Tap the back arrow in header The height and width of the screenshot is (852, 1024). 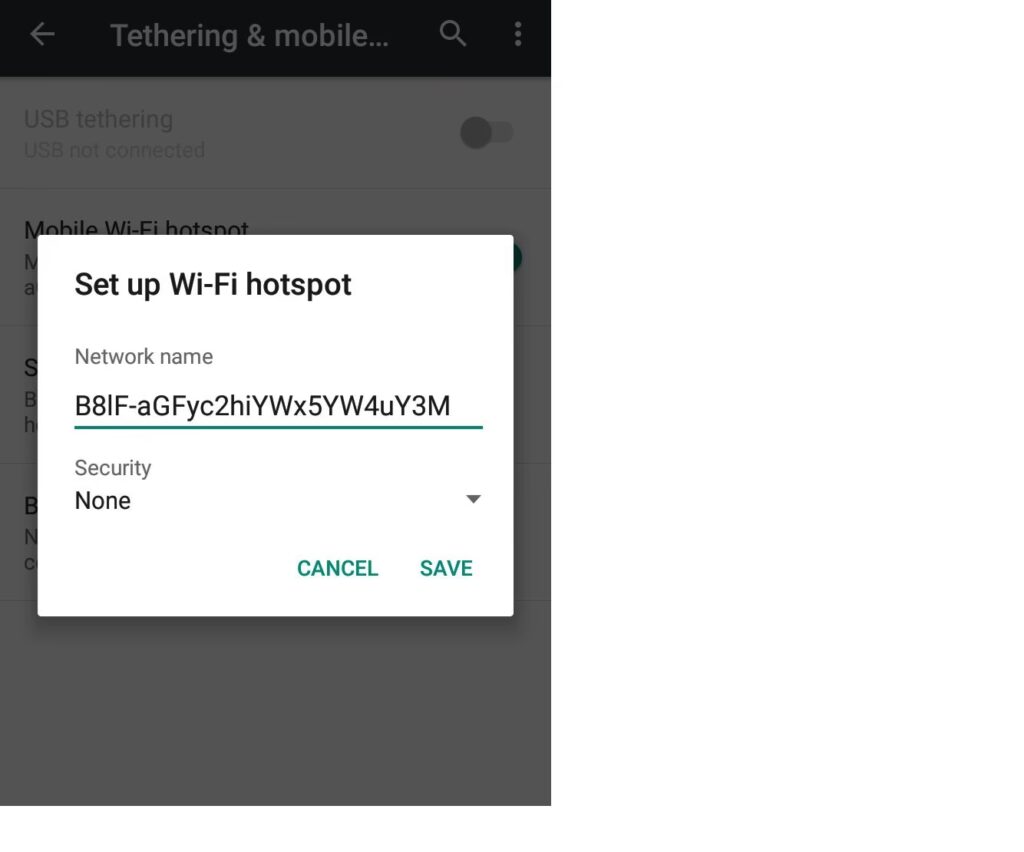click(42, 35)
